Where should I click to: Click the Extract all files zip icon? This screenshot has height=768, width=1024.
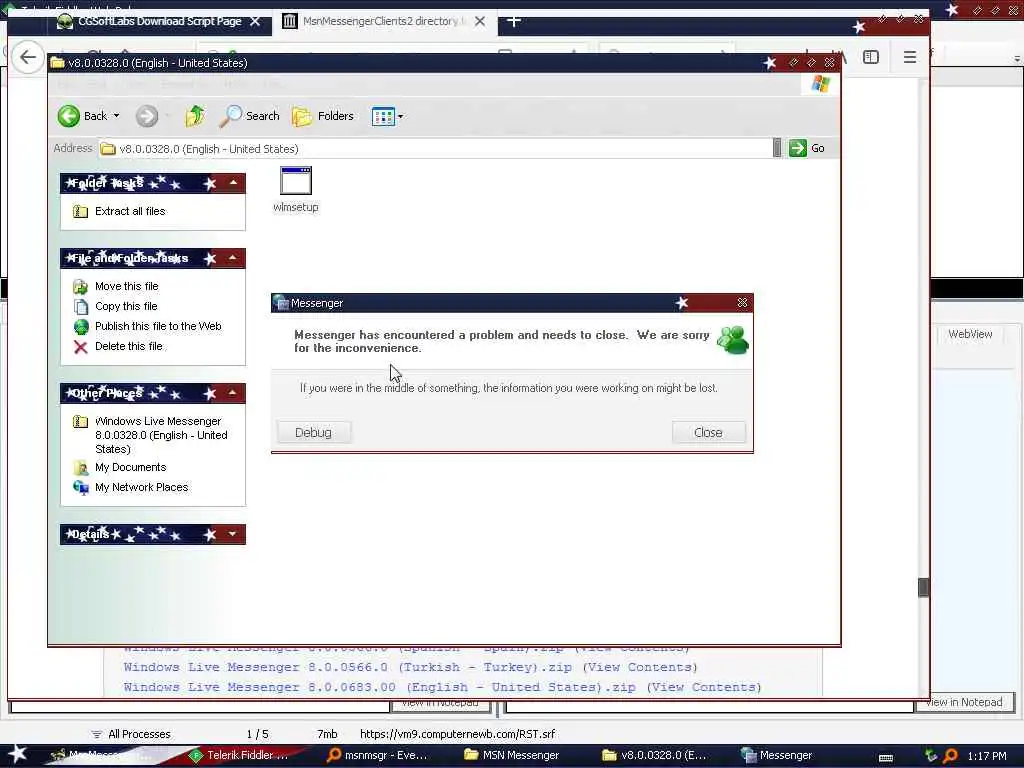click(80, 211)
